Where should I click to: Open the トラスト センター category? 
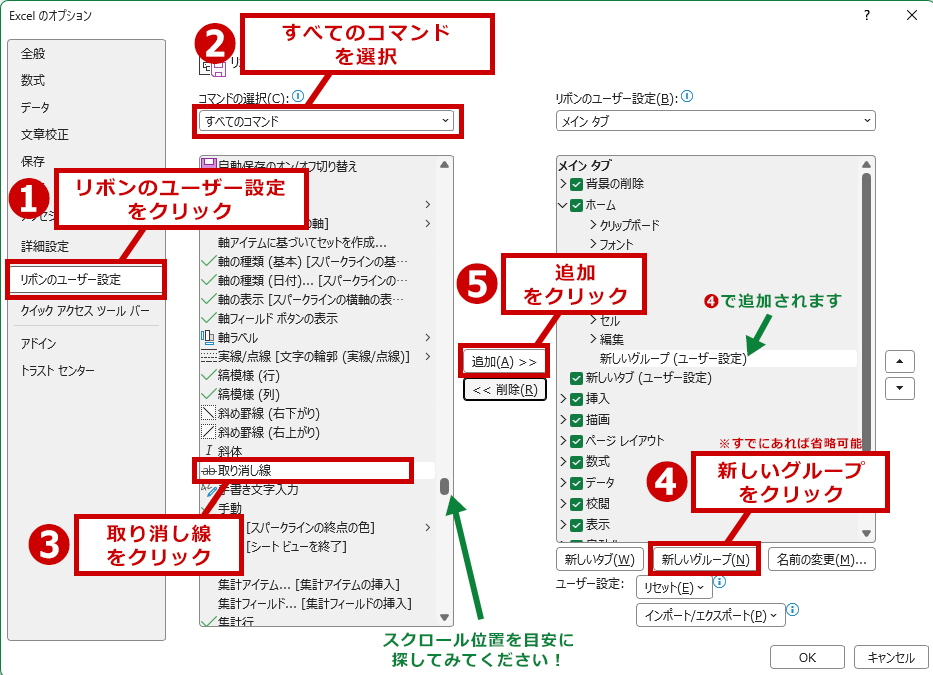[58, 371]
